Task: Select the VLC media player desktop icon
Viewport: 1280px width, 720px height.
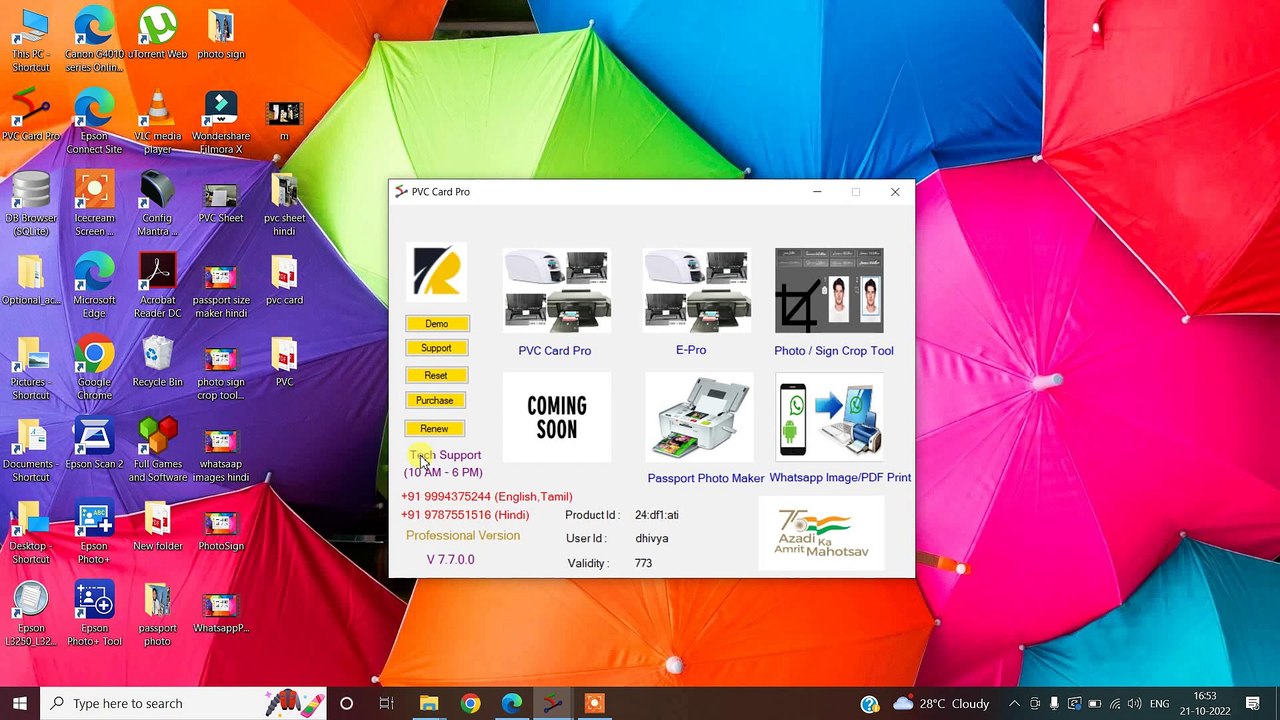Action: [158, 123]
